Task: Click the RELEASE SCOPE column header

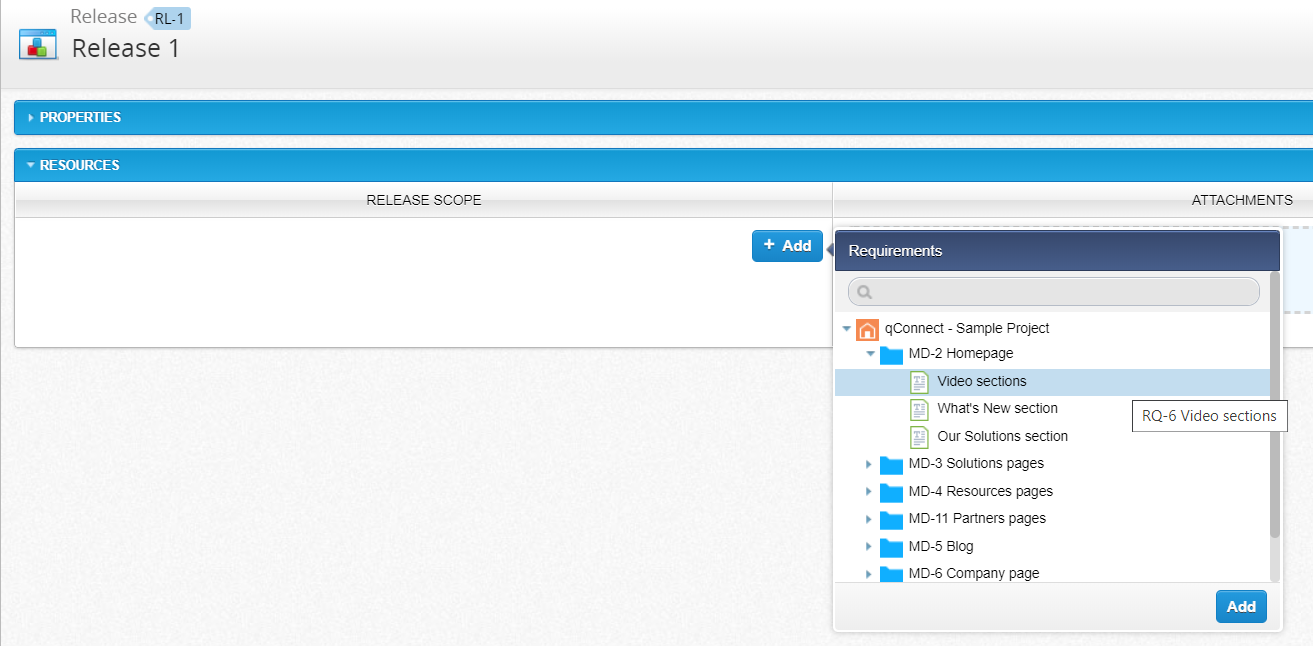Action: 424,200
